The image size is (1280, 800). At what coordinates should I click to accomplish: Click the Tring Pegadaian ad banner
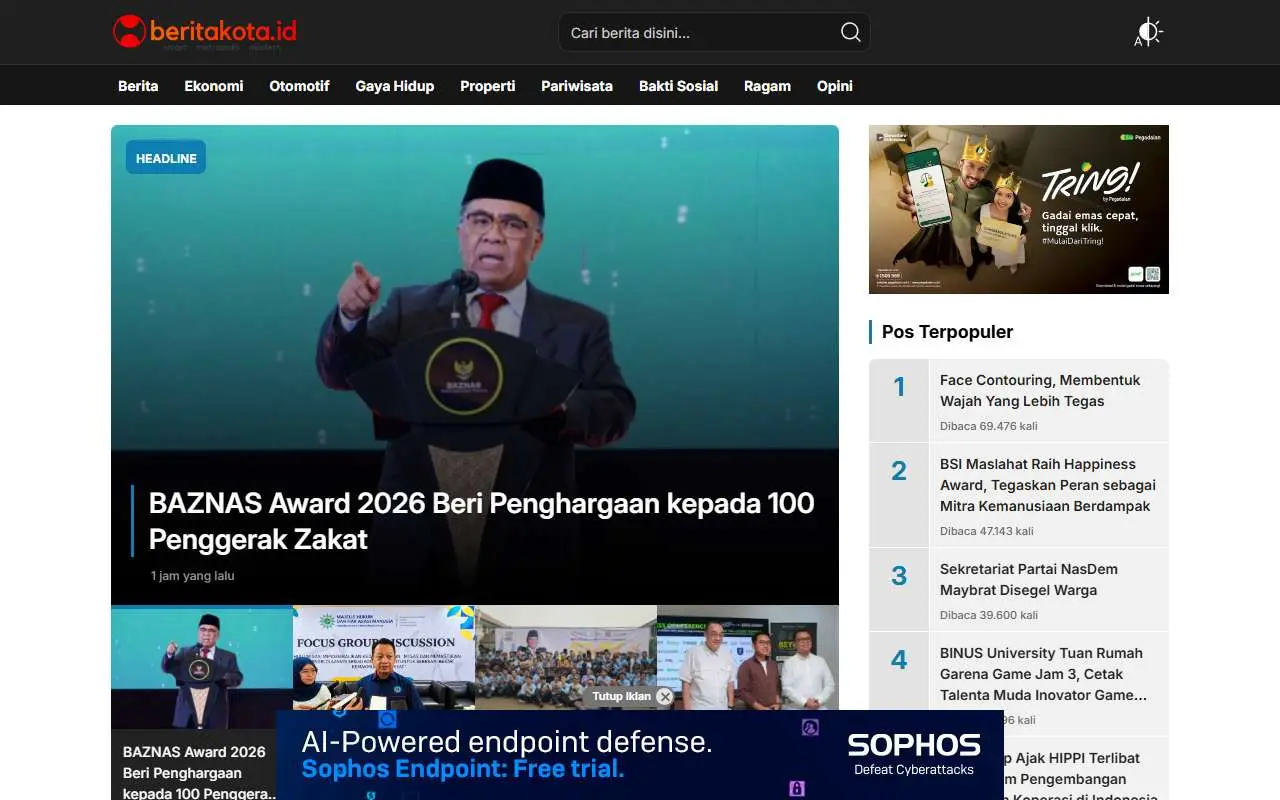[1019, 209]
